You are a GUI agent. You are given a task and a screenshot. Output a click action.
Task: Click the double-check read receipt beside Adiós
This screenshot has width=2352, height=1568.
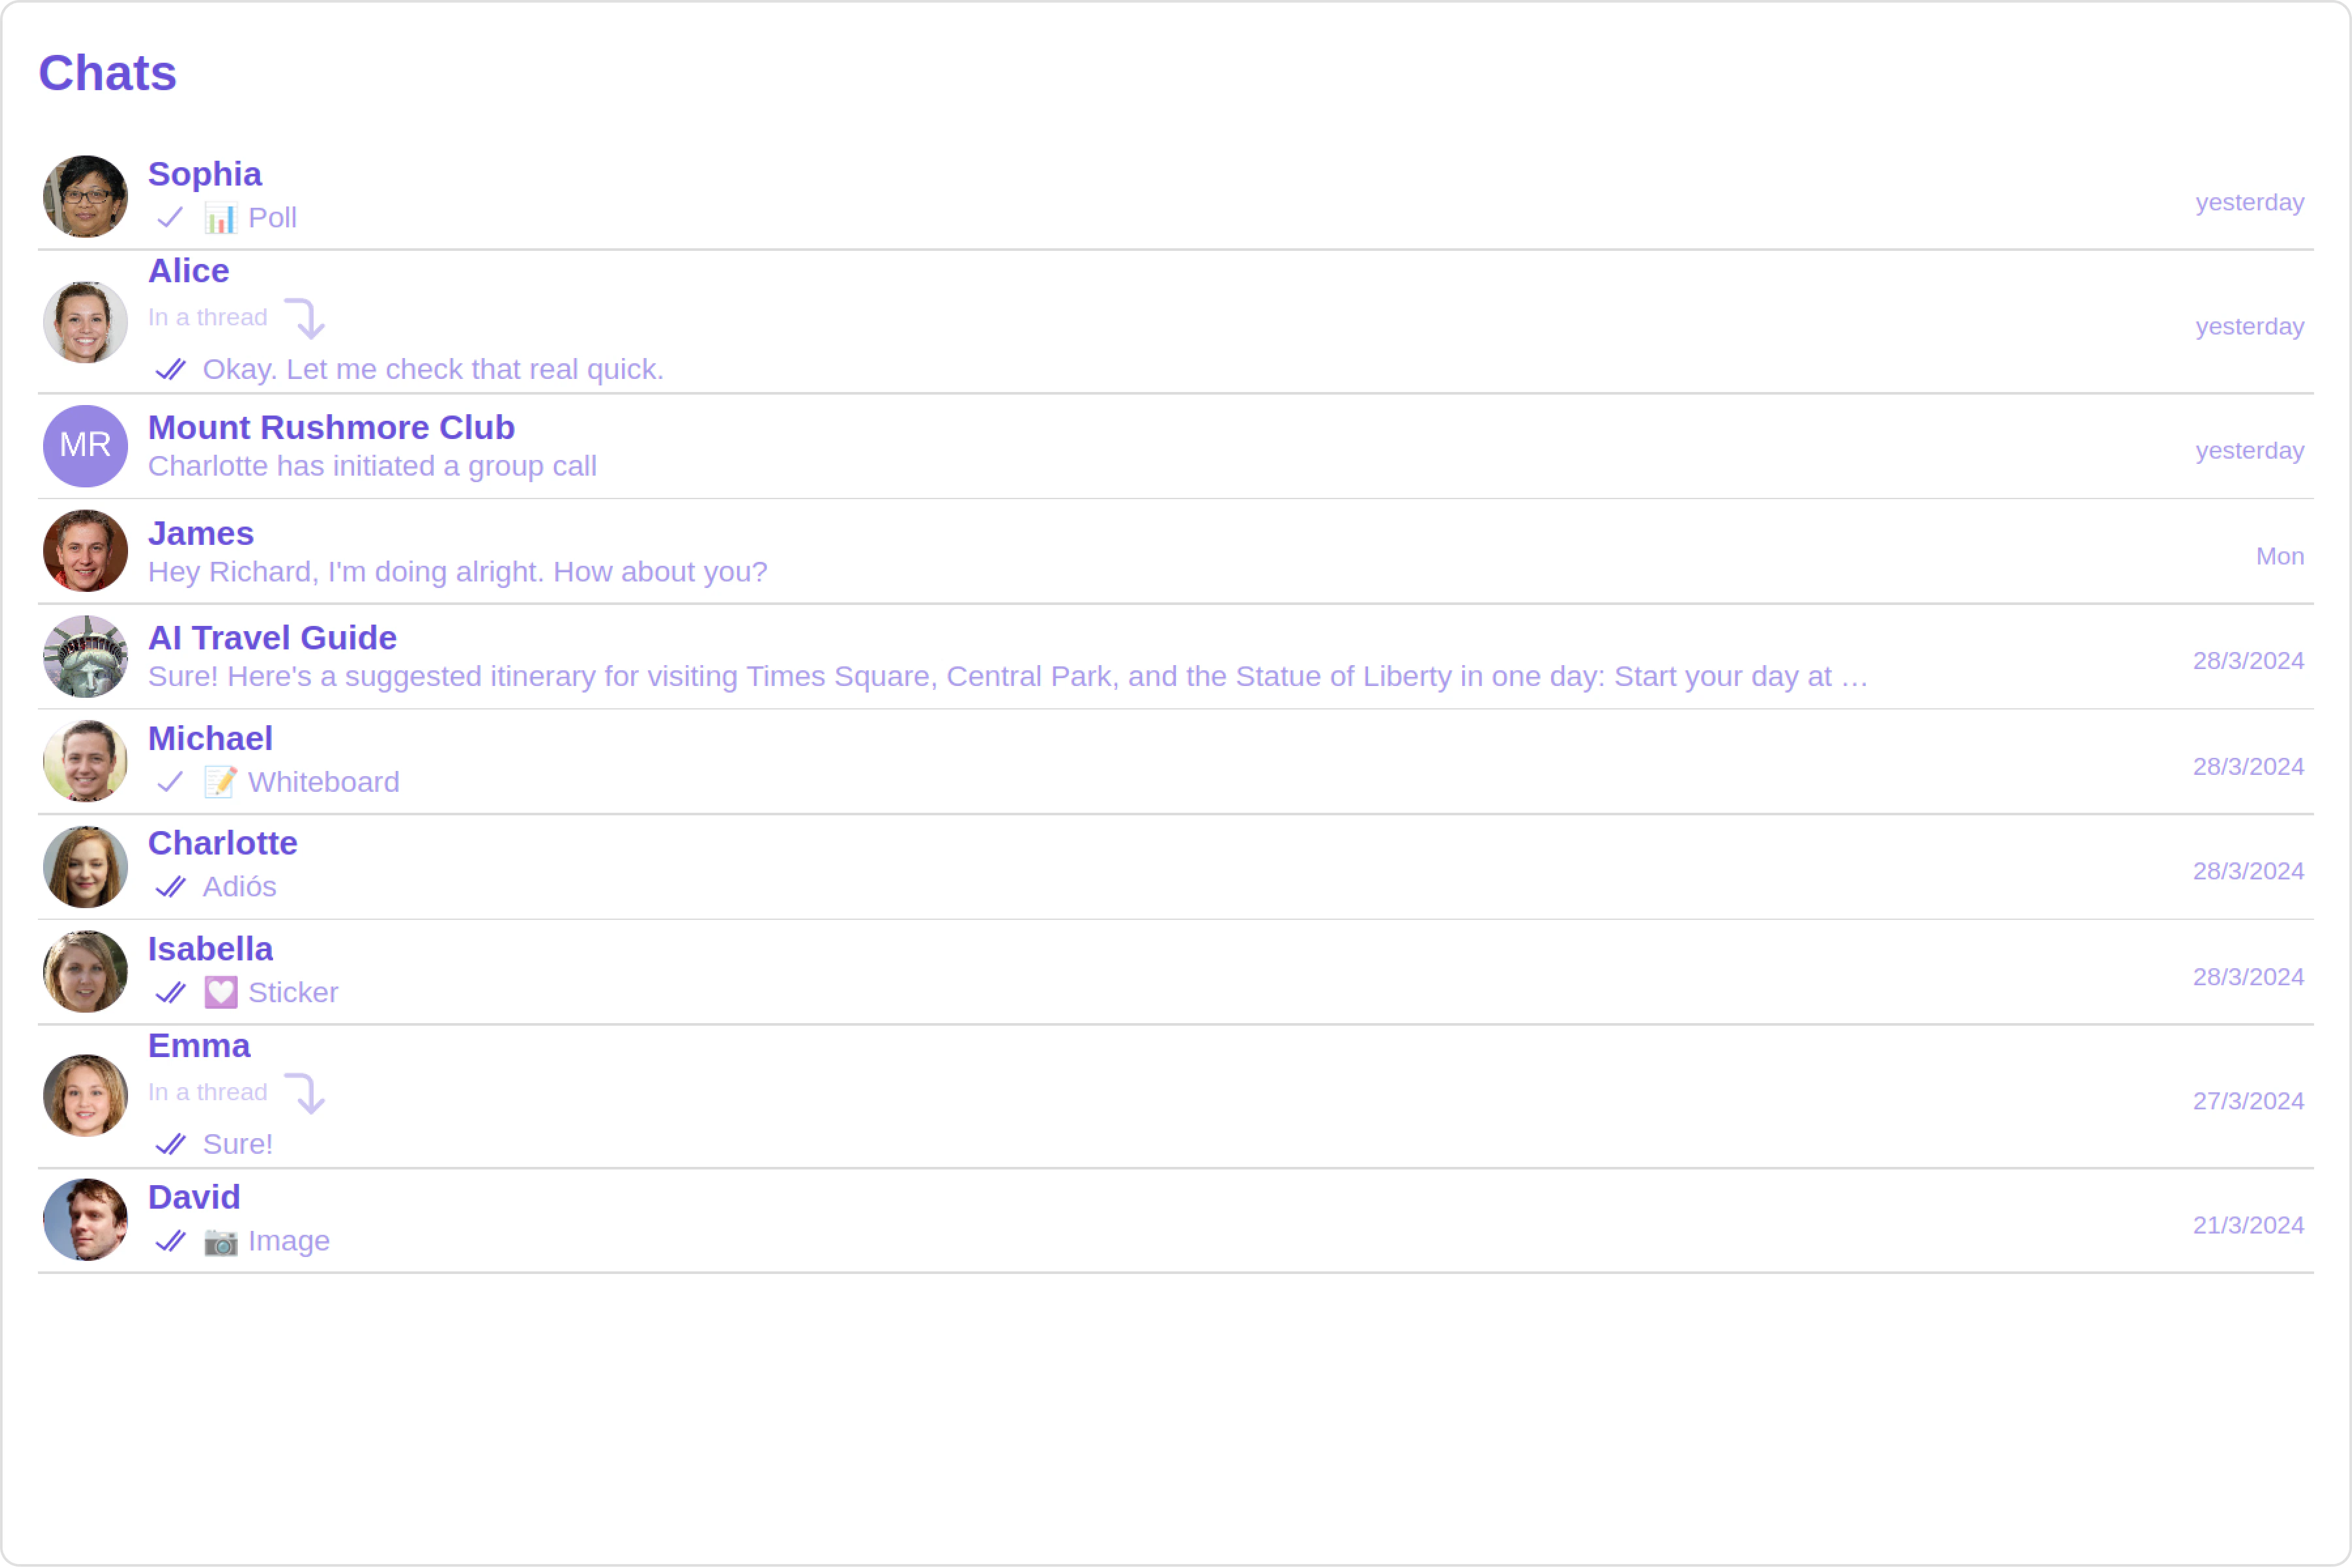coord(171,887)
